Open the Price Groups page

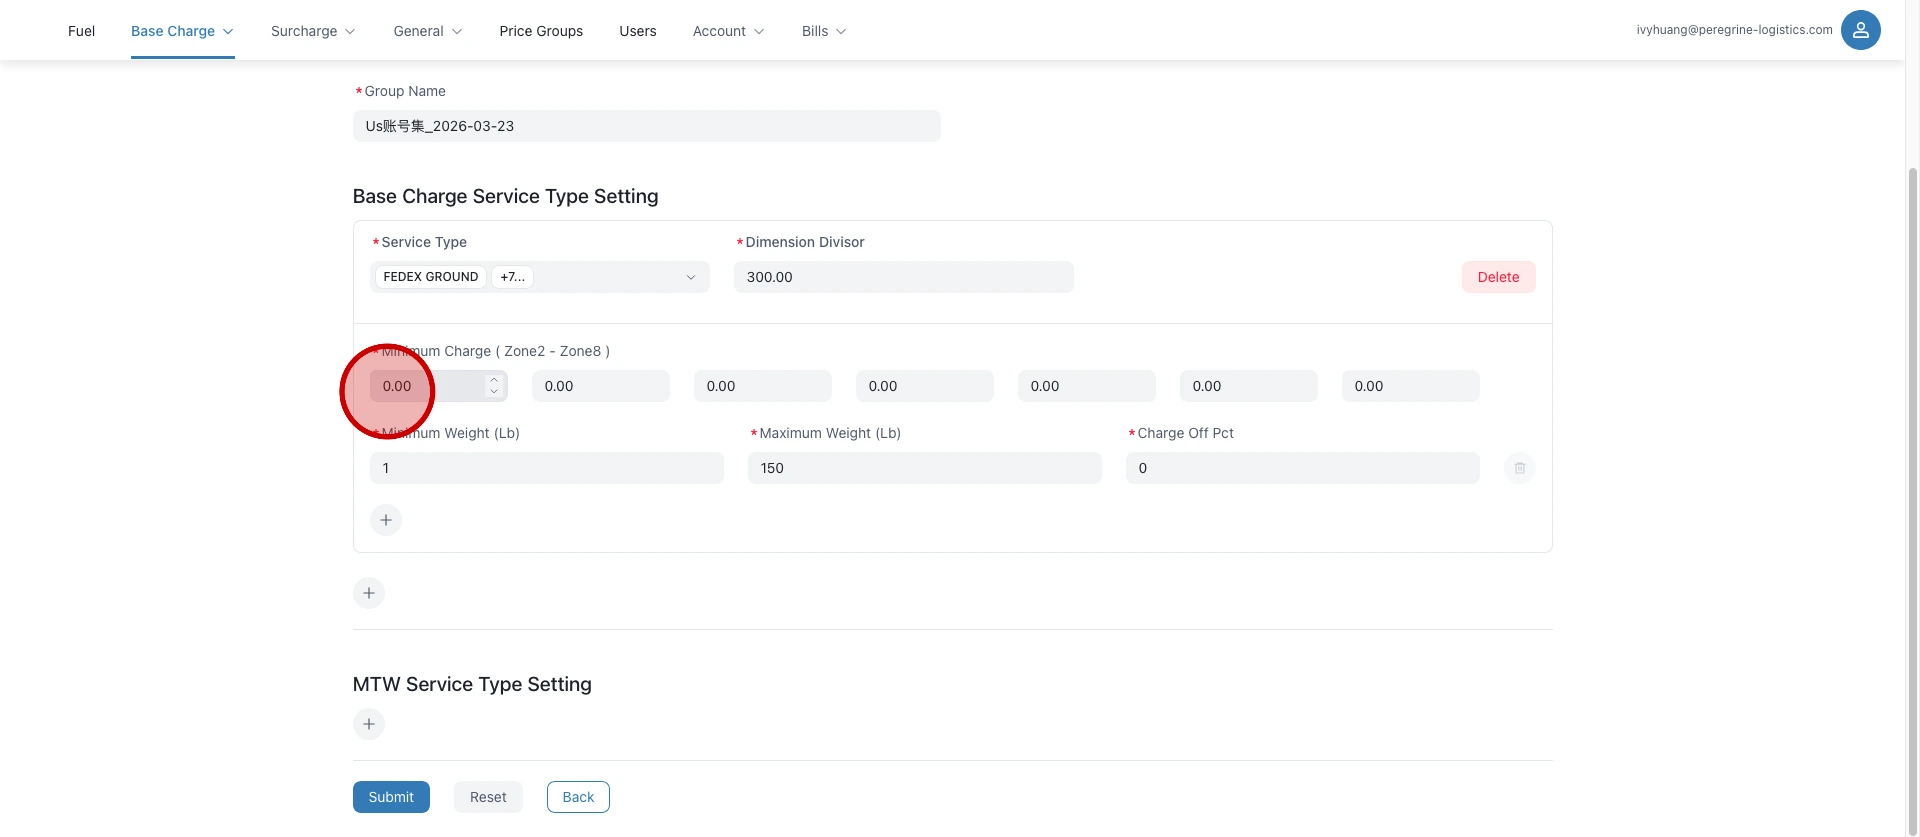point(541,31)
